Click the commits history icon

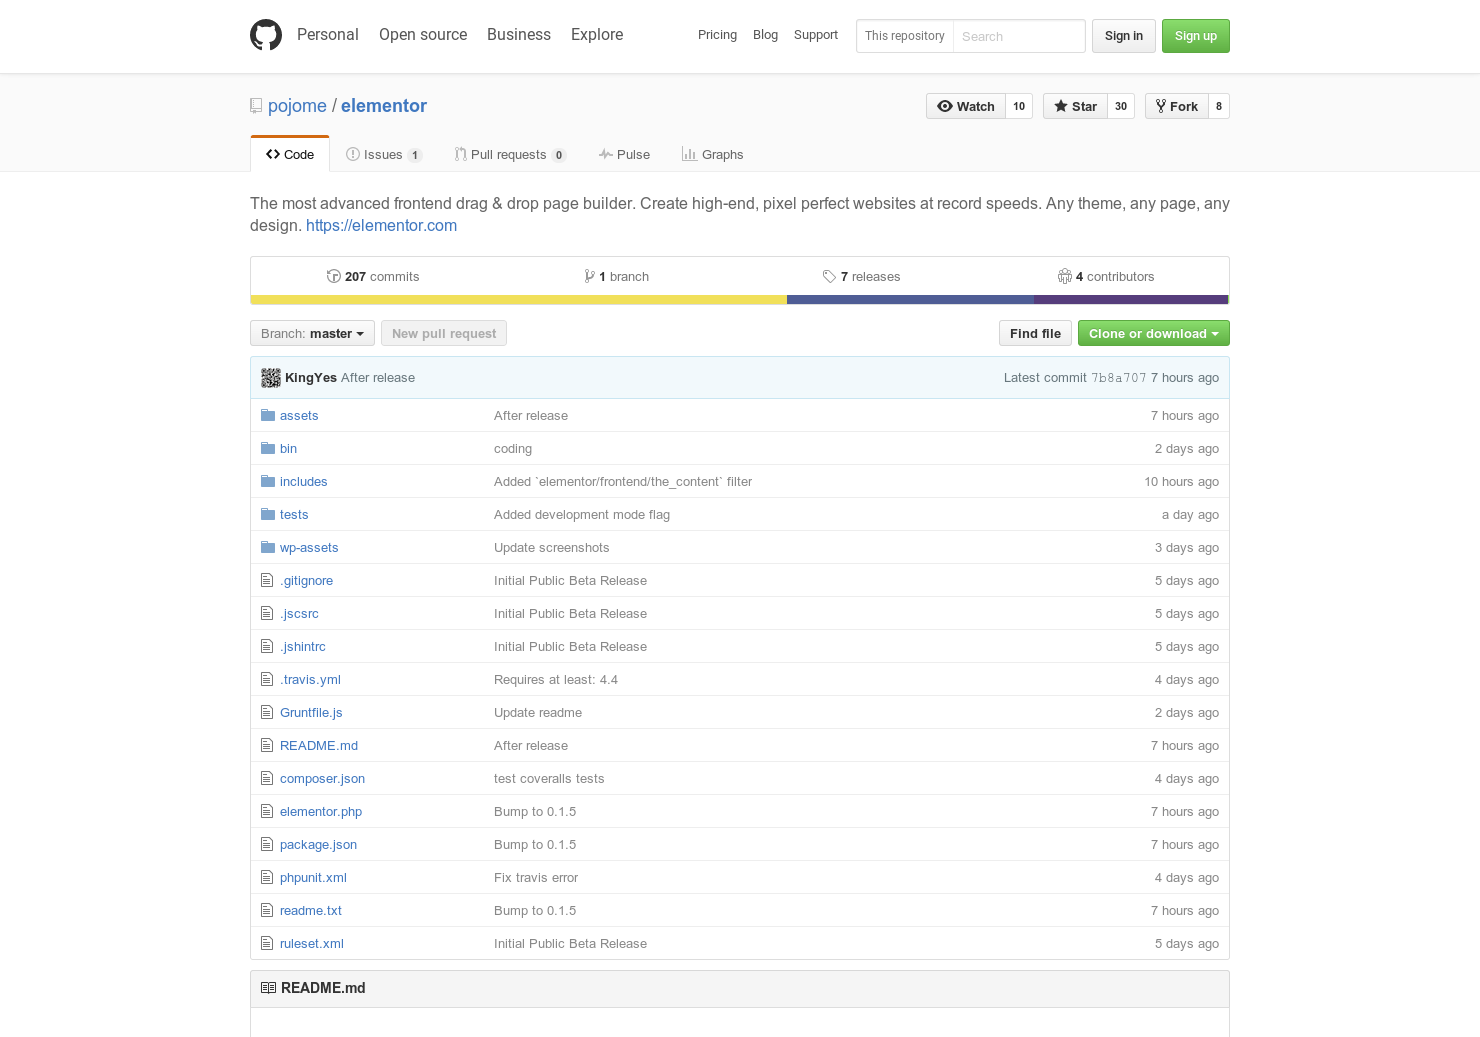coord(333,276)
